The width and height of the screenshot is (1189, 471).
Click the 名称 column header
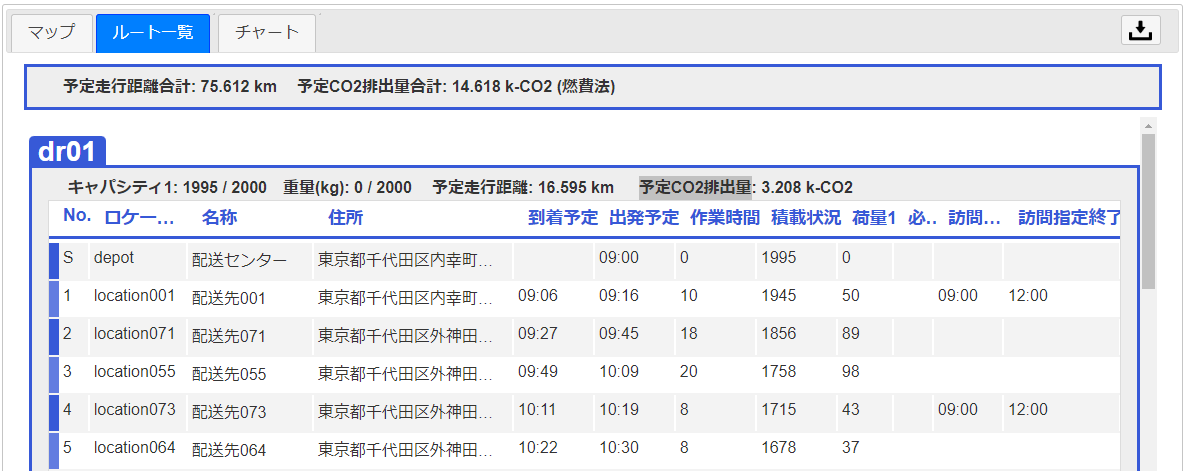[219, 217]
